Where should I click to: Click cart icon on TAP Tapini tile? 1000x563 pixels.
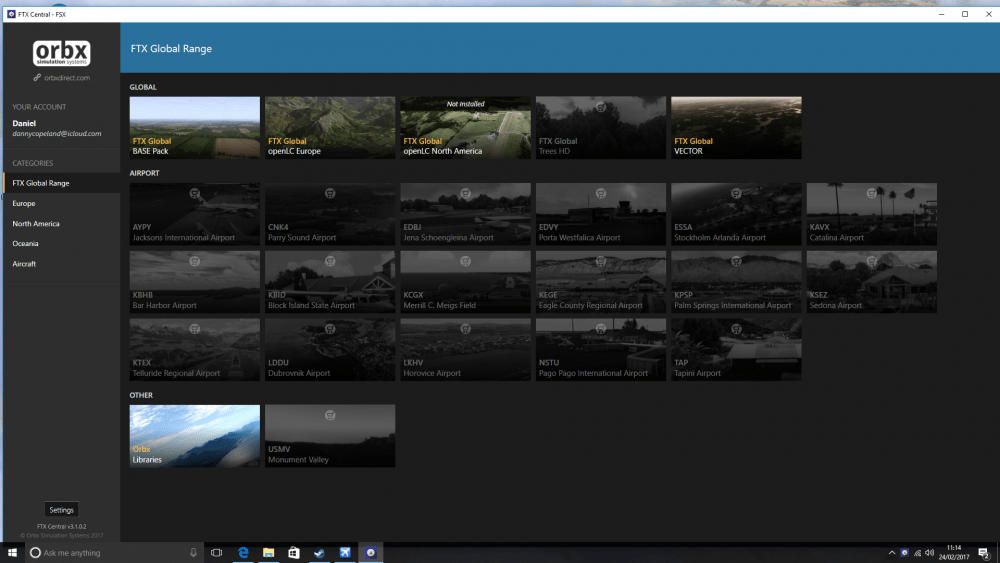tap(736, 329)
